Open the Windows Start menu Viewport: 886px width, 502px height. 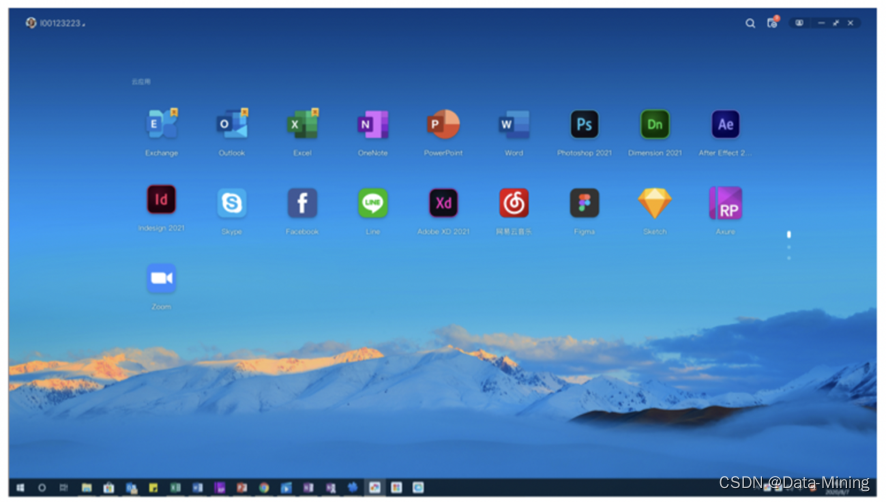click(x=20, y=487)
